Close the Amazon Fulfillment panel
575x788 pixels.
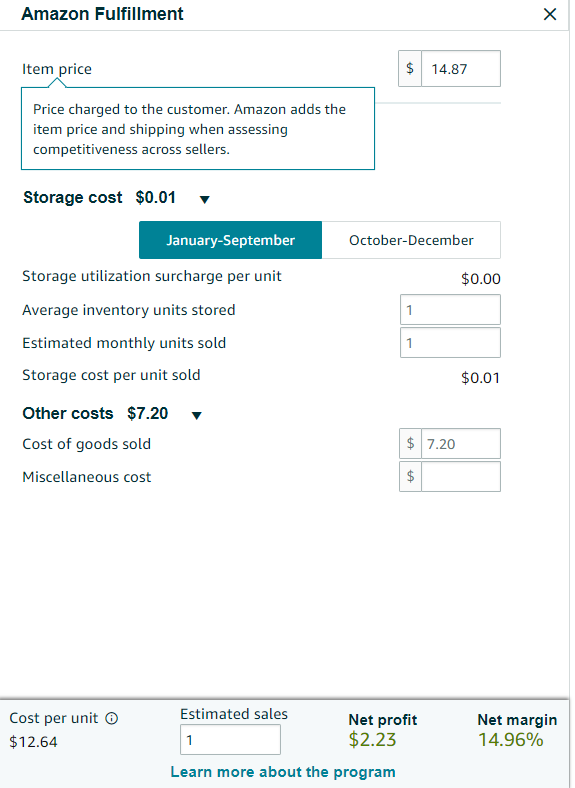click(550, 14)
